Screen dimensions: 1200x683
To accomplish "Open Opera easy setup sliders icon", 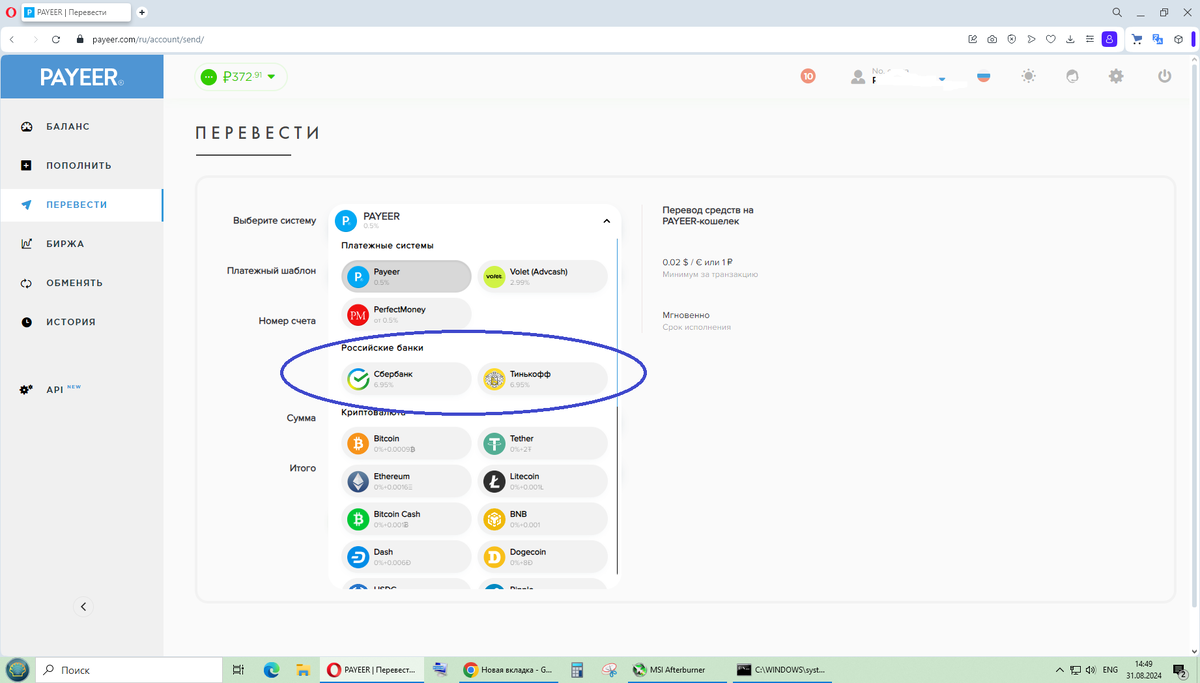I will coord(1089,39).
